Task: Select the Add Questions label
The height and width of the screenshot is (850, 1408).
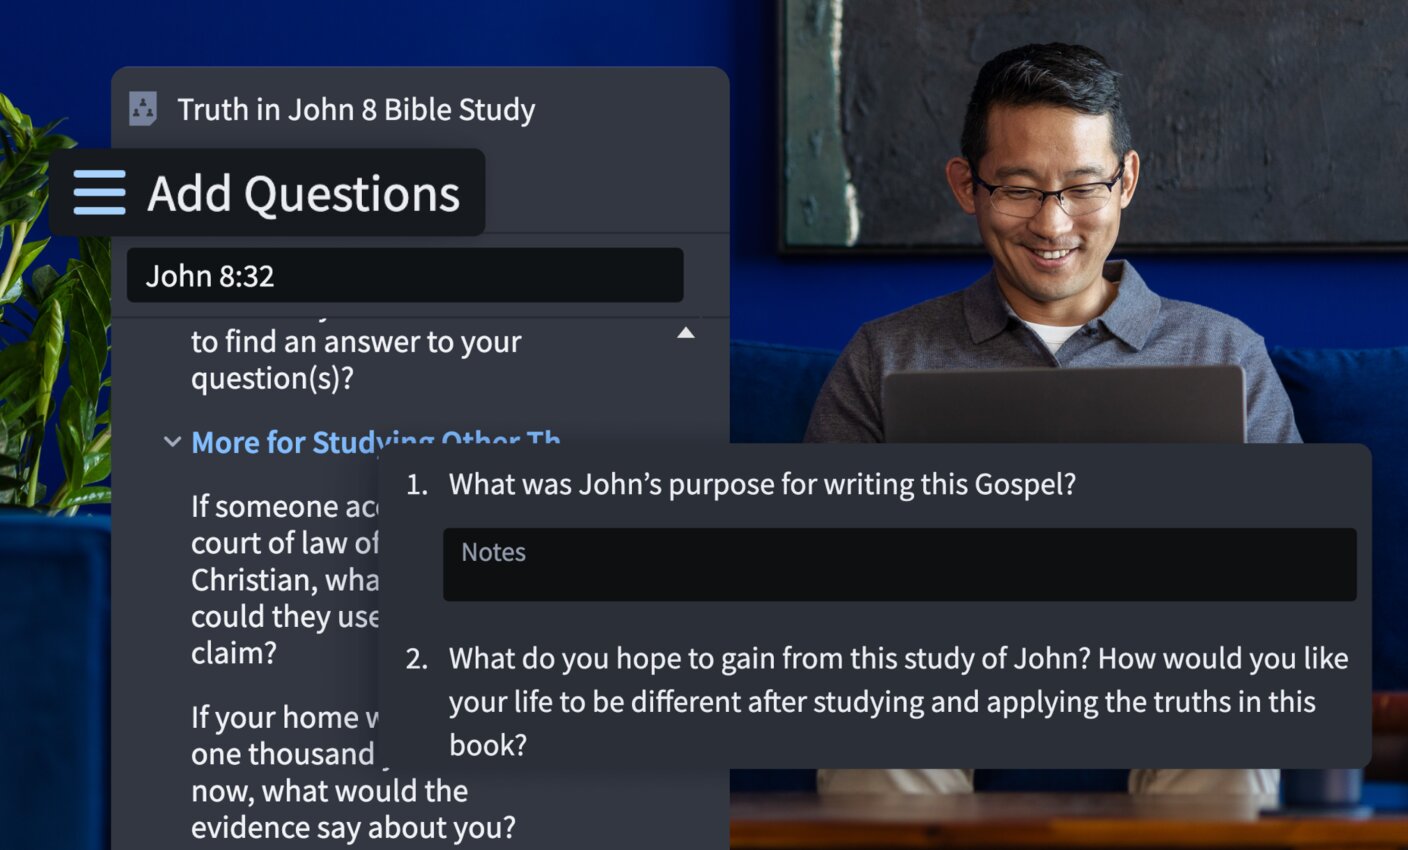Action: tap(303, 194)
